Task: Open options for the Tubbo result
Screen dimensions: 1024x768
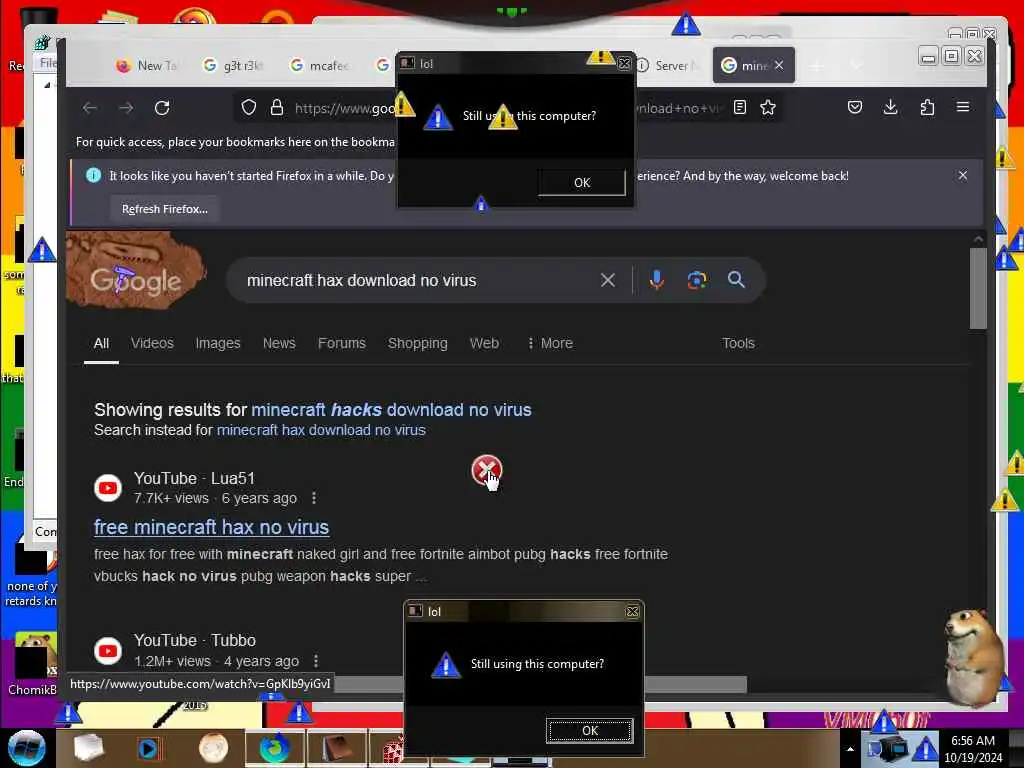Action: (316, 661)
